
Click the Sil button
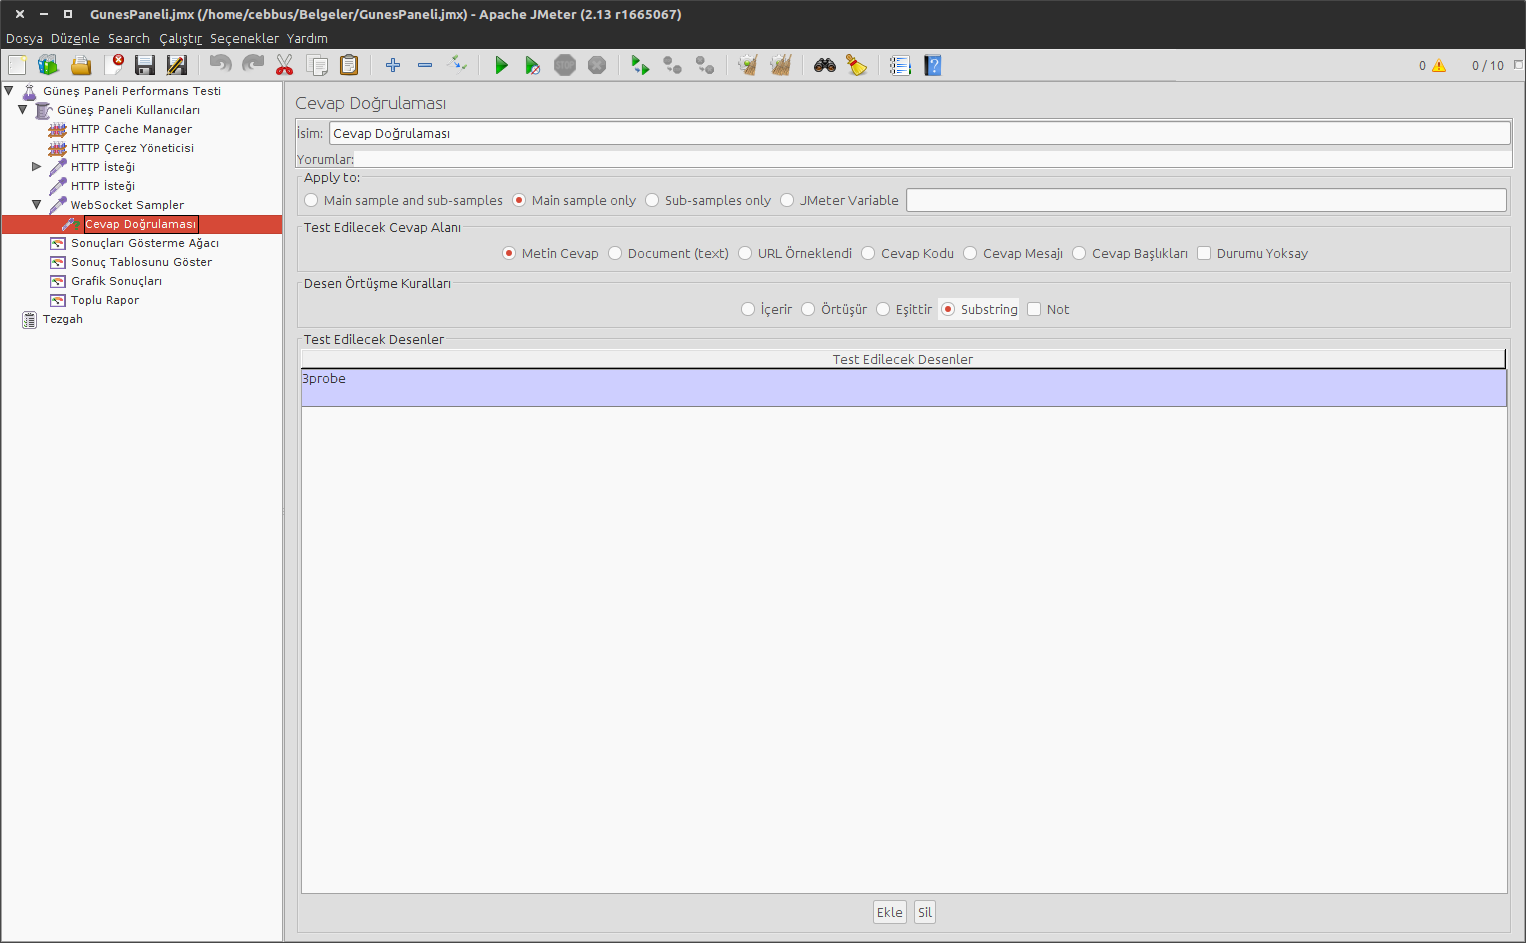(x=925, y=912)
